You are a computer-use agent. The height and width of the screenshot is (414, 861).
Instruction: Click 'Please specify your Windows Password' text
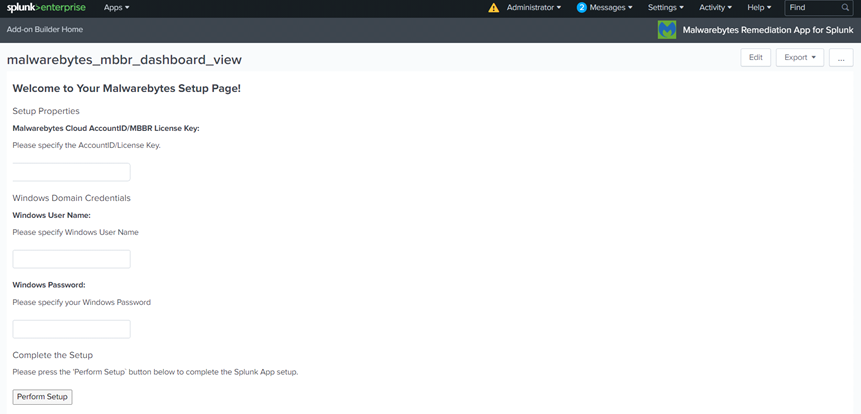(81, 303)
